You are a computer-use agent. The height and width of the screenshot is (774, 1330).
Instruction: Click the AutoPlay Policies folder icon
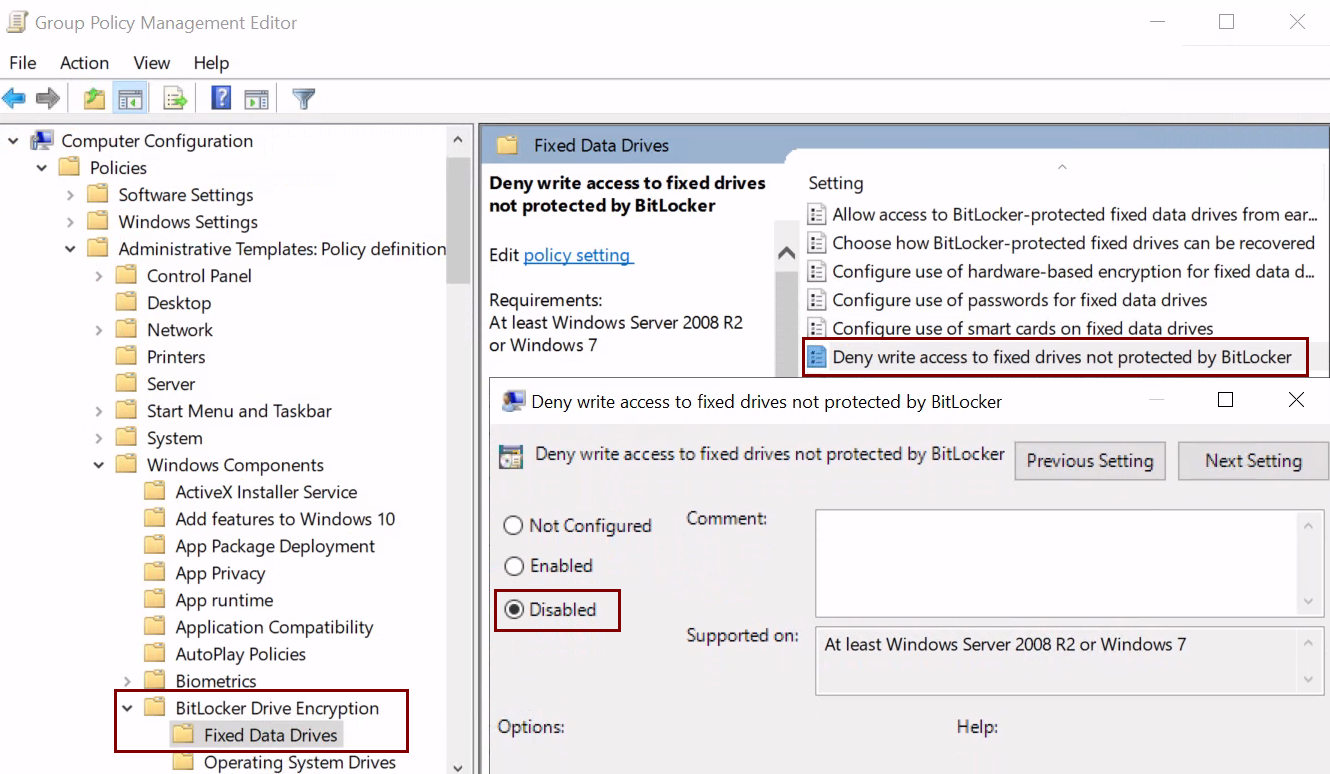(154, 653)
